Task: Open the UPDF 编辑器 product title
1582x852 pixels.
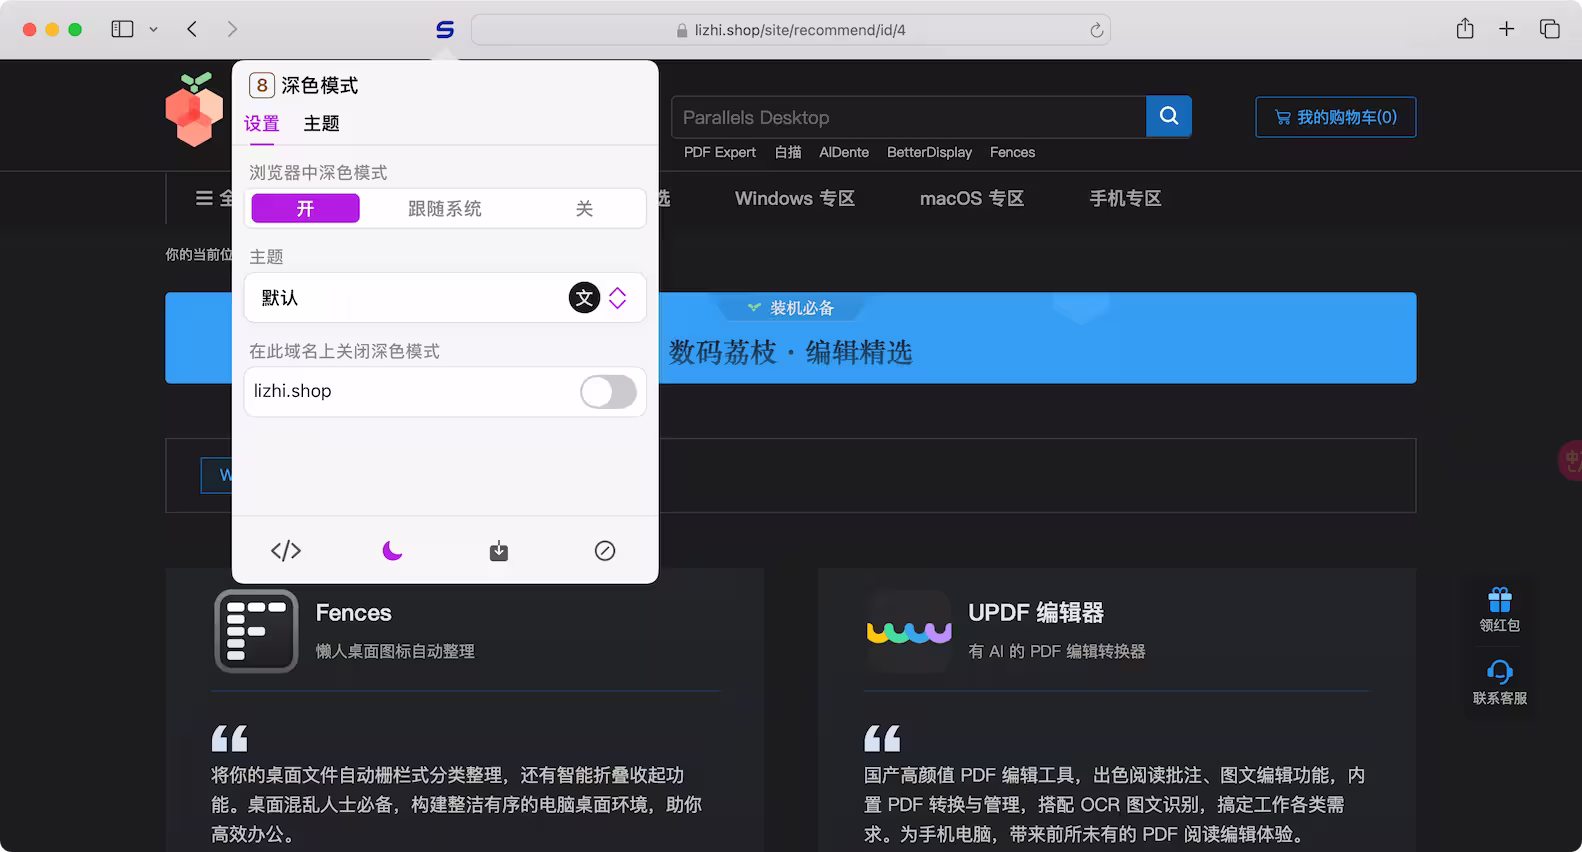Action: [x=1036, y=613]
